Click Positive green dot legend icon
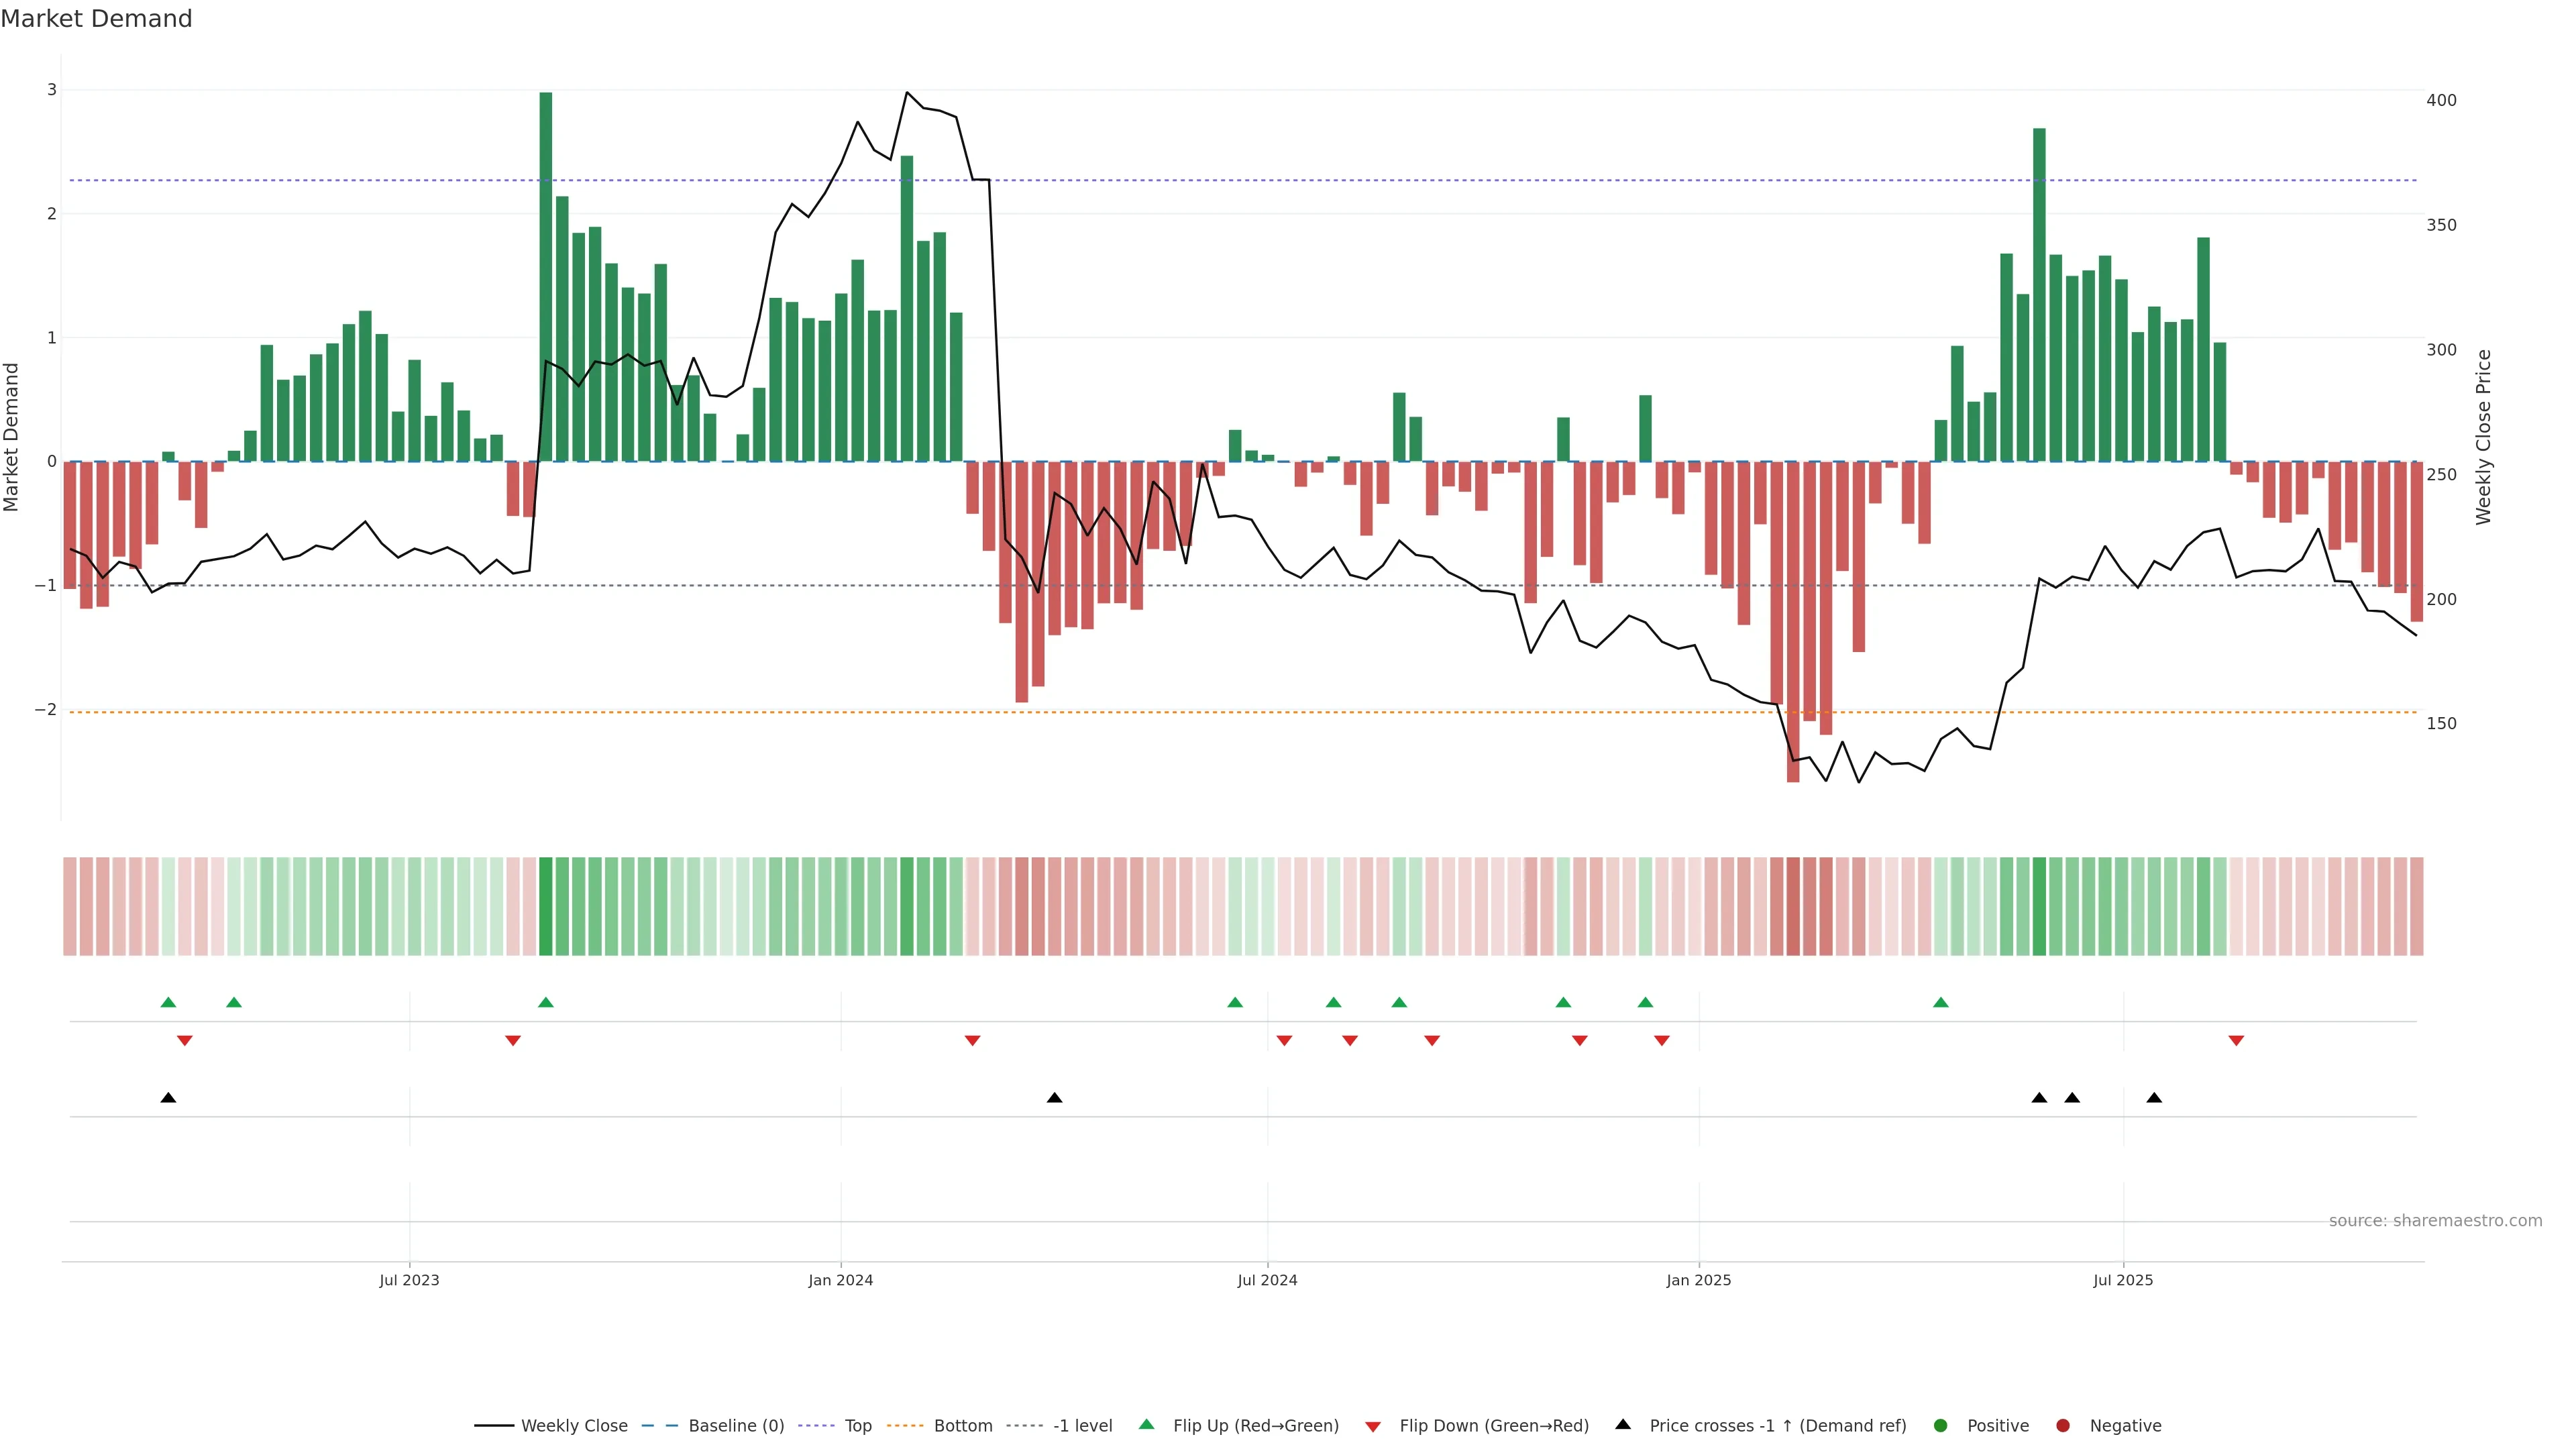This screenshot has height=1449, width=2576. (1941, 1425)
